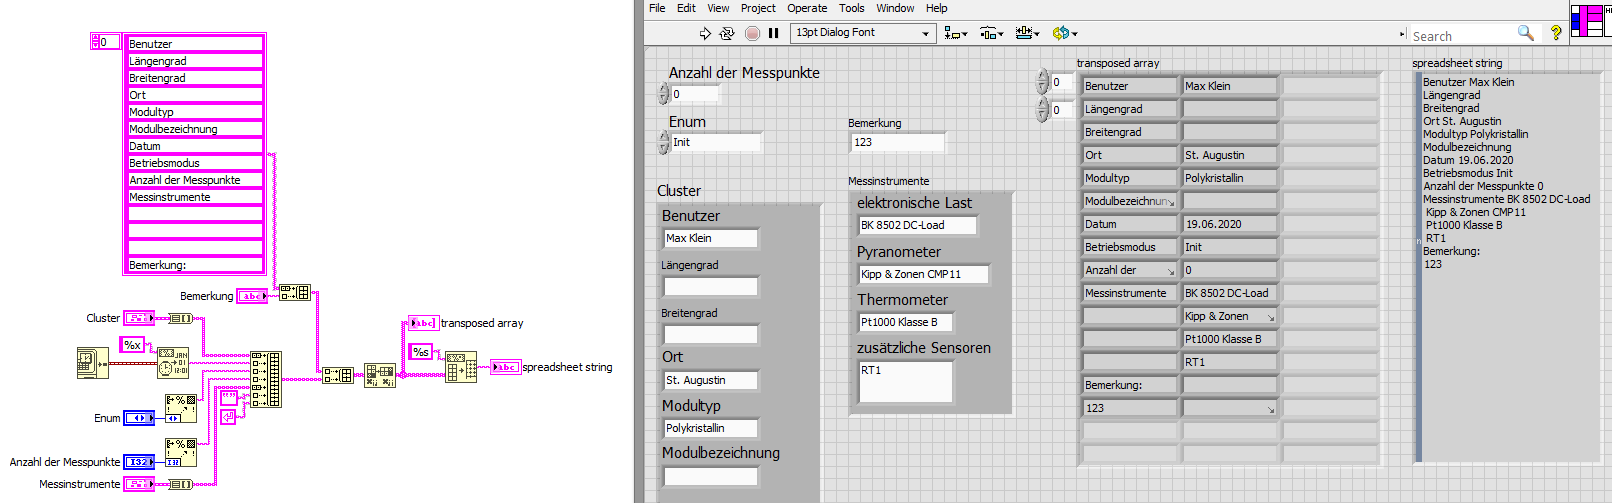
Task: Click Cluster To Array node beside Cluster terminal
Action: pos(180,318)
